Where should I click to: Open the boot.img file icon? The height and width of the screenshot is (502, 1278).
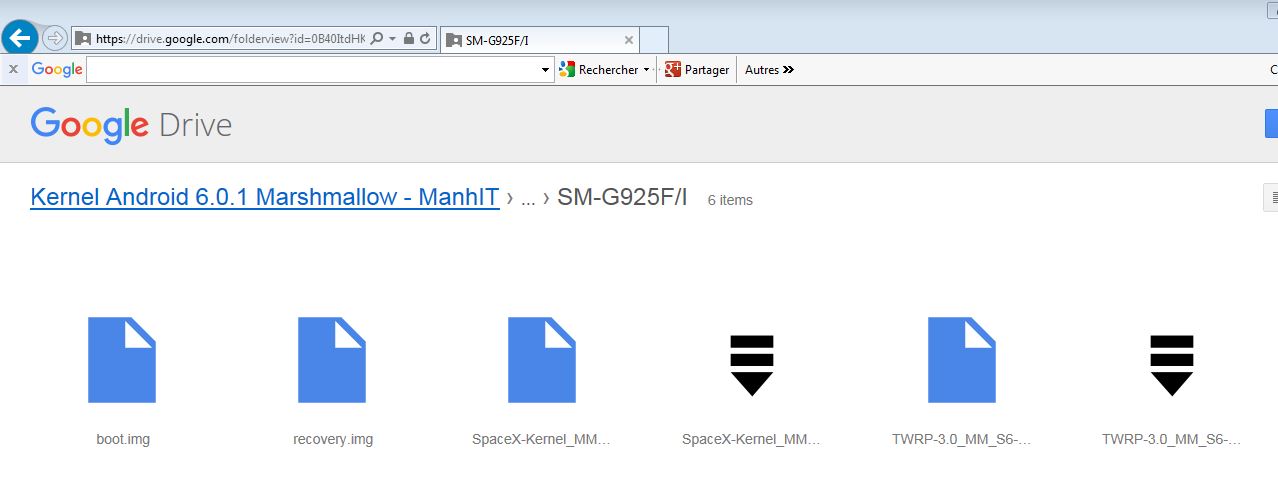click(x=122, y=360)
